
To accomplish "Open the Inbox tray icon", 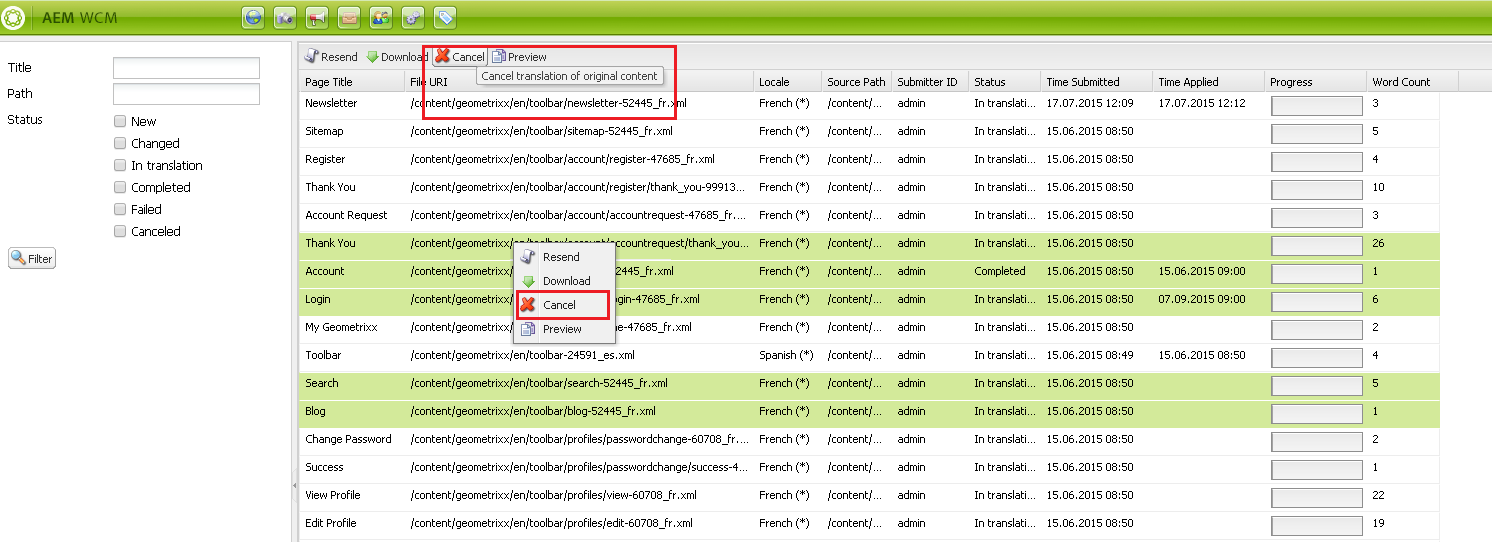I will pyautogui.click(x=349, y=17).
